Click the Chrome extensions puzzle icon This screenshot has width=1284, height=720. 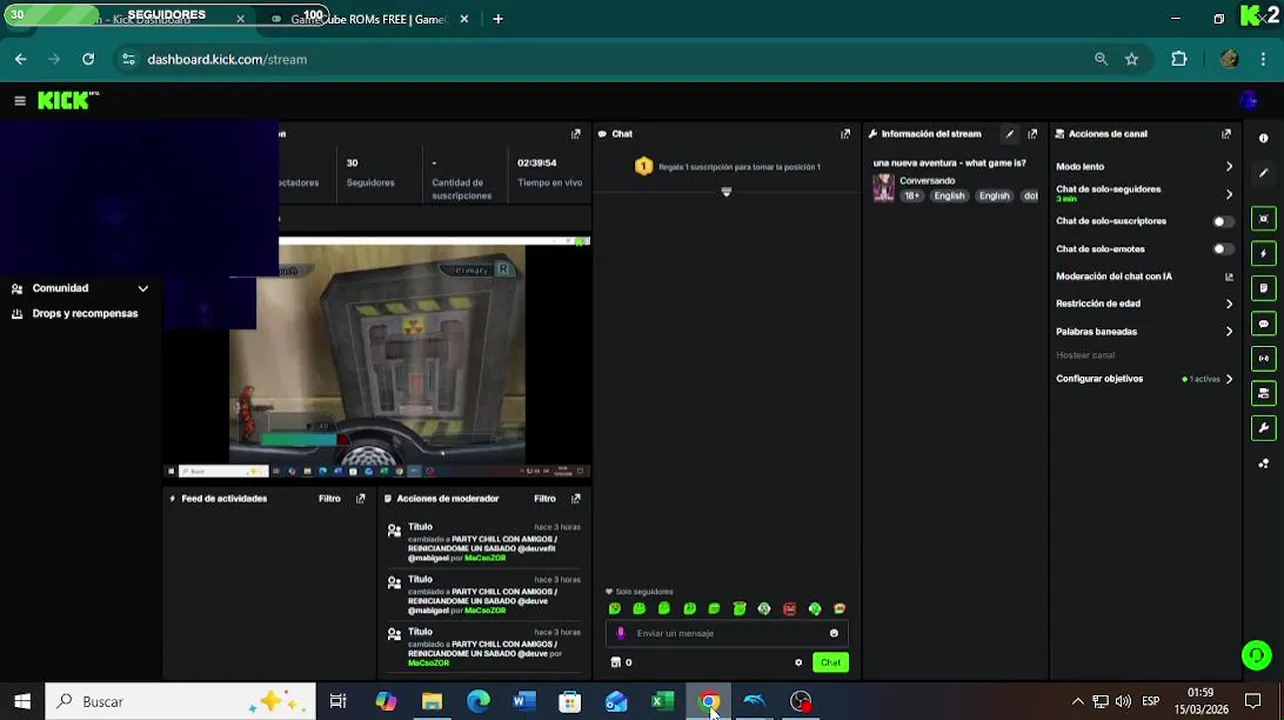(1179, 59)
